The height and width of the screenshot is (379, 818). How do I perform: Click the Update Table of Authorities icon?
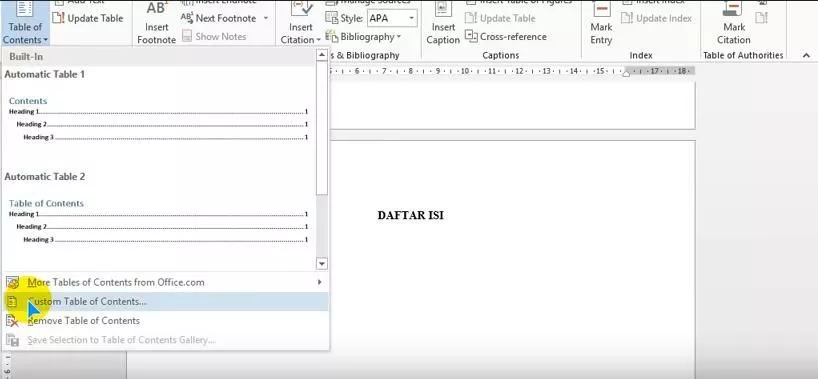point(761,18)
